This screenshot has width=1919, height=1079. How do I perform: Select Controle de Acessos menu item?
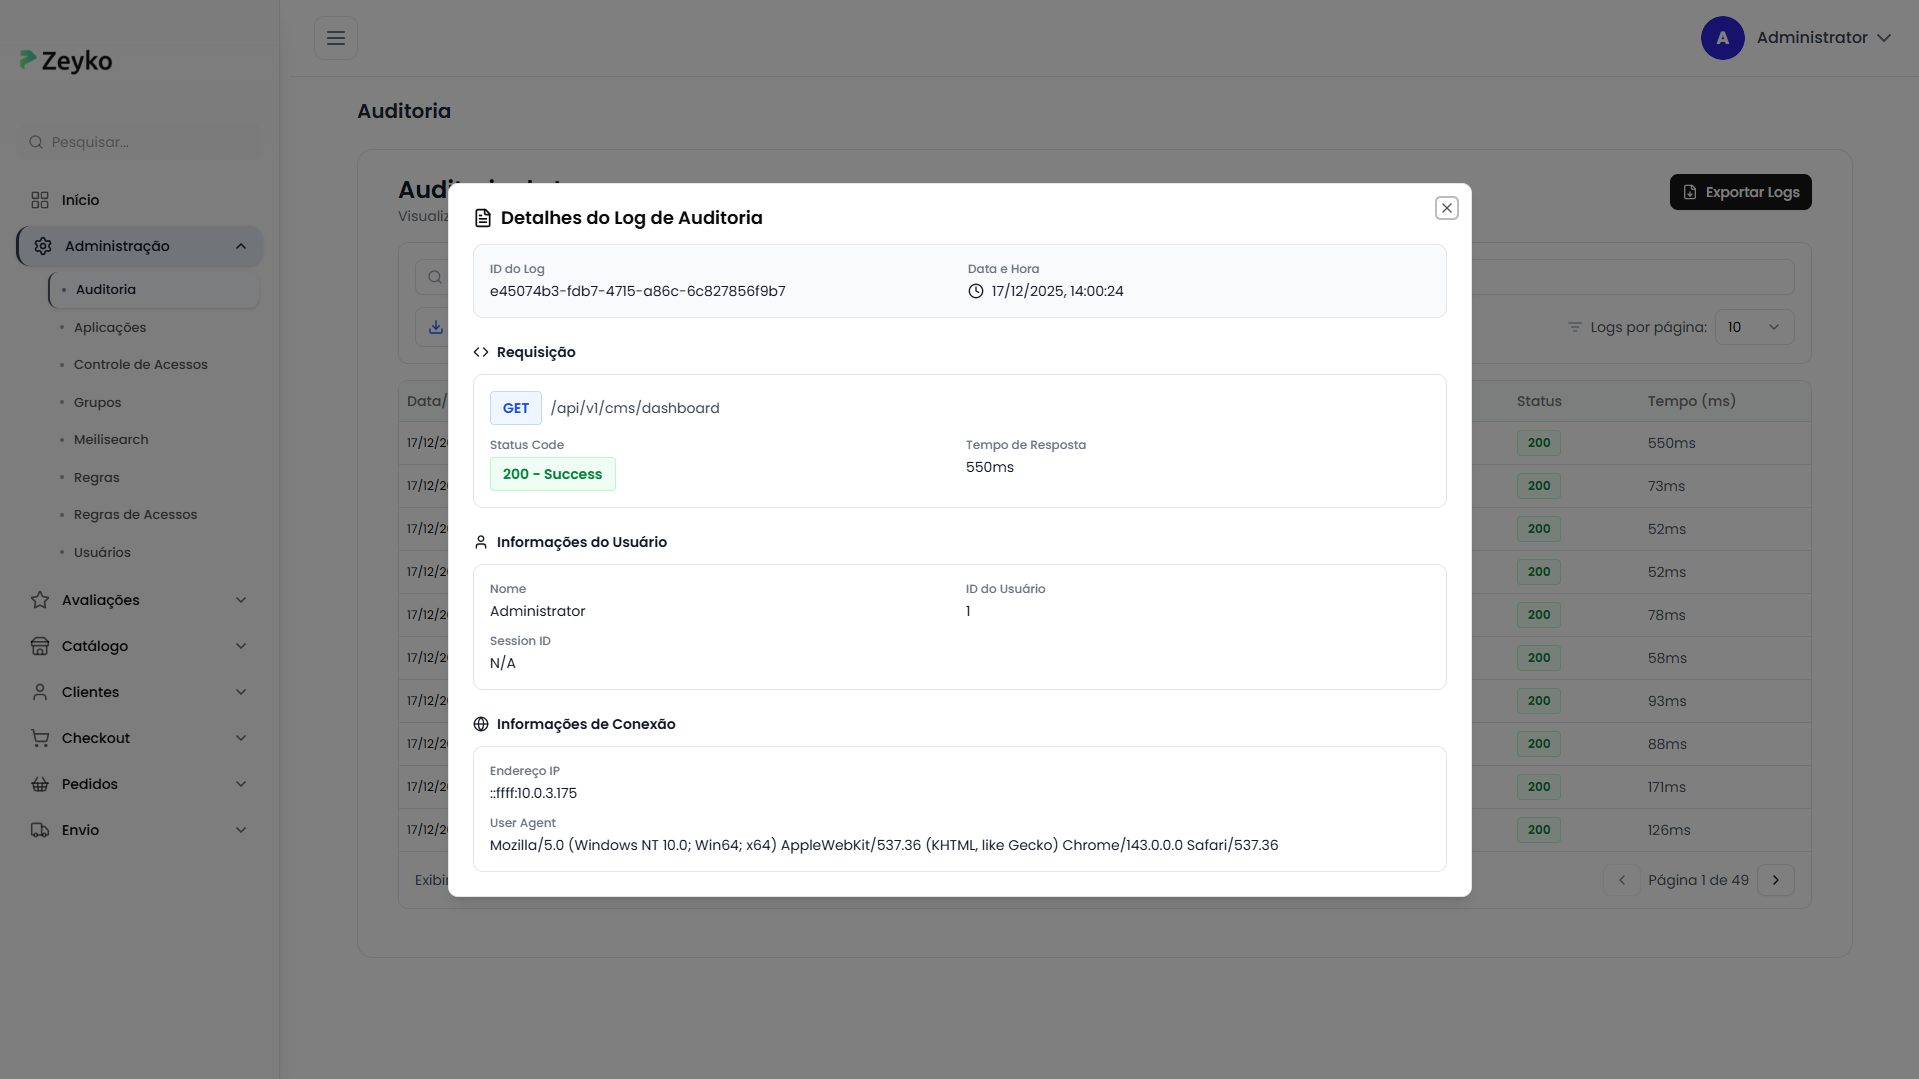click(140, 364)
